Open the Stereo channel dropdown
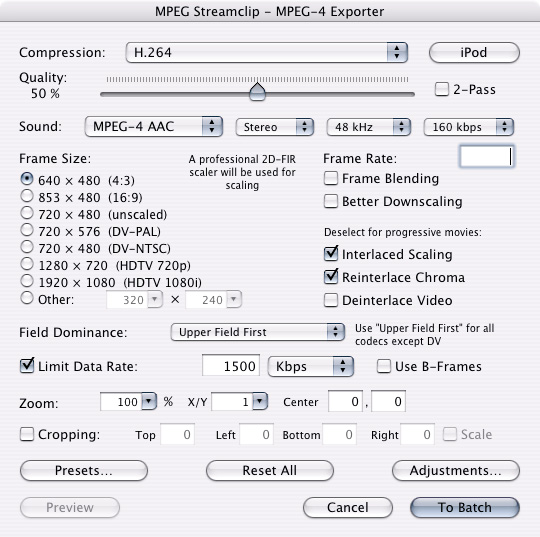This screenshot has height=537, width=540. (274, 127)
